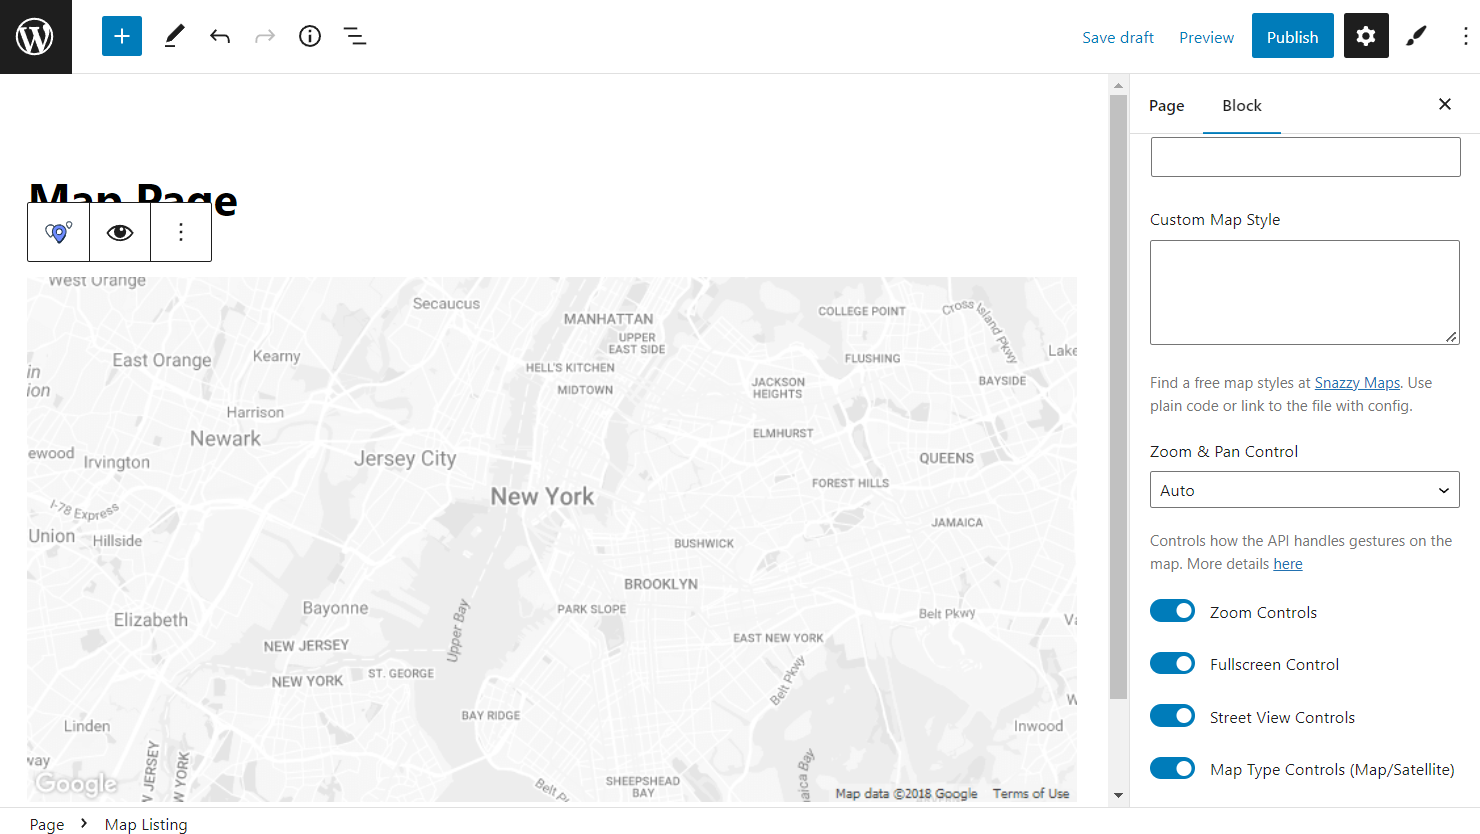Switch to the Page tab
The image size is (1480, 834).
(x=1166, y=106)
